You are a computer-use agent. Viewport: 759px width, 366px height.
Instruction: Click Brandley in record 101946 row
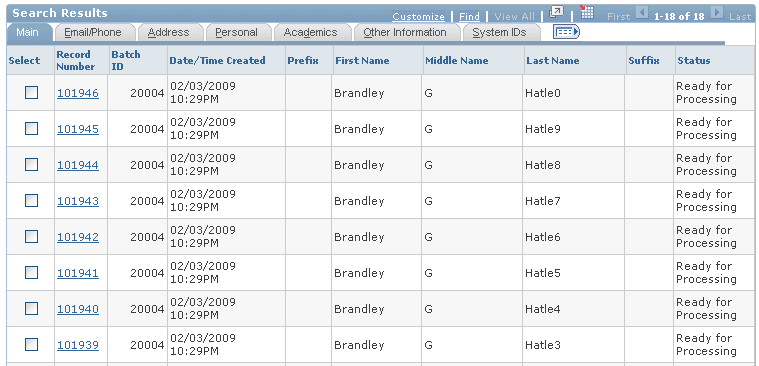point(359,93)
